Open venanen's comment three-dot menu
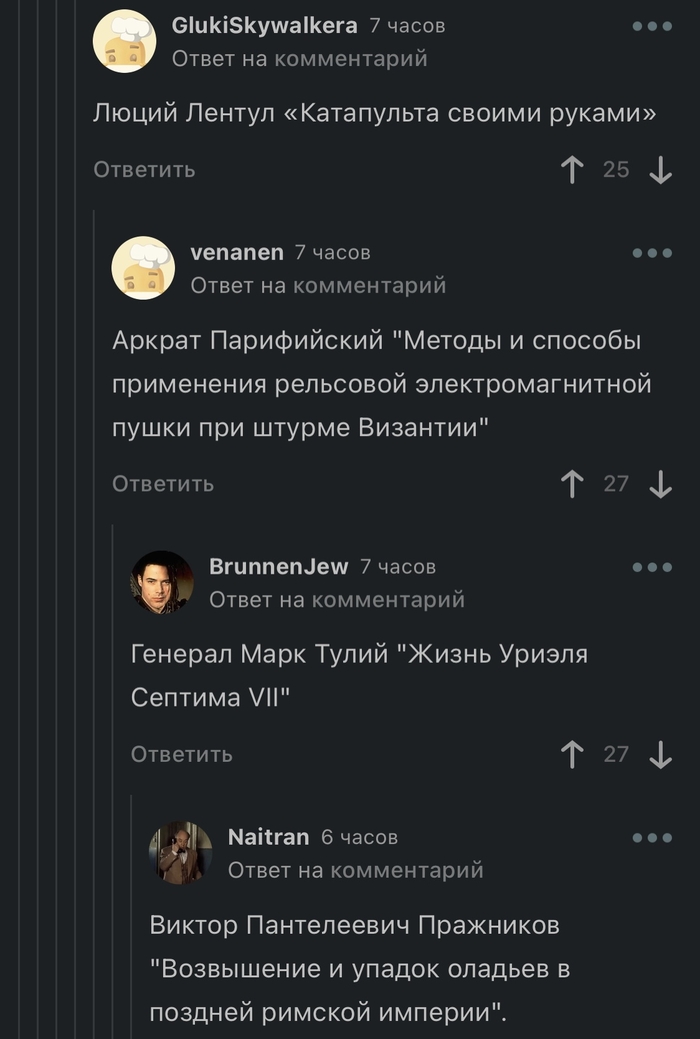Screen dimensions: 700x1039 652,253
